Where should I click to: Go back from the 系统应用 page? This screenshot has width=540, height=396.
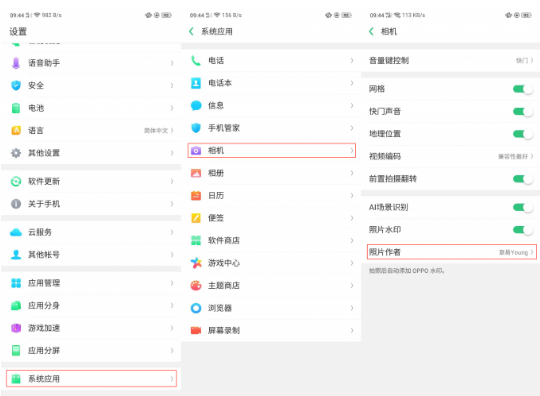(x=191, y=31)
